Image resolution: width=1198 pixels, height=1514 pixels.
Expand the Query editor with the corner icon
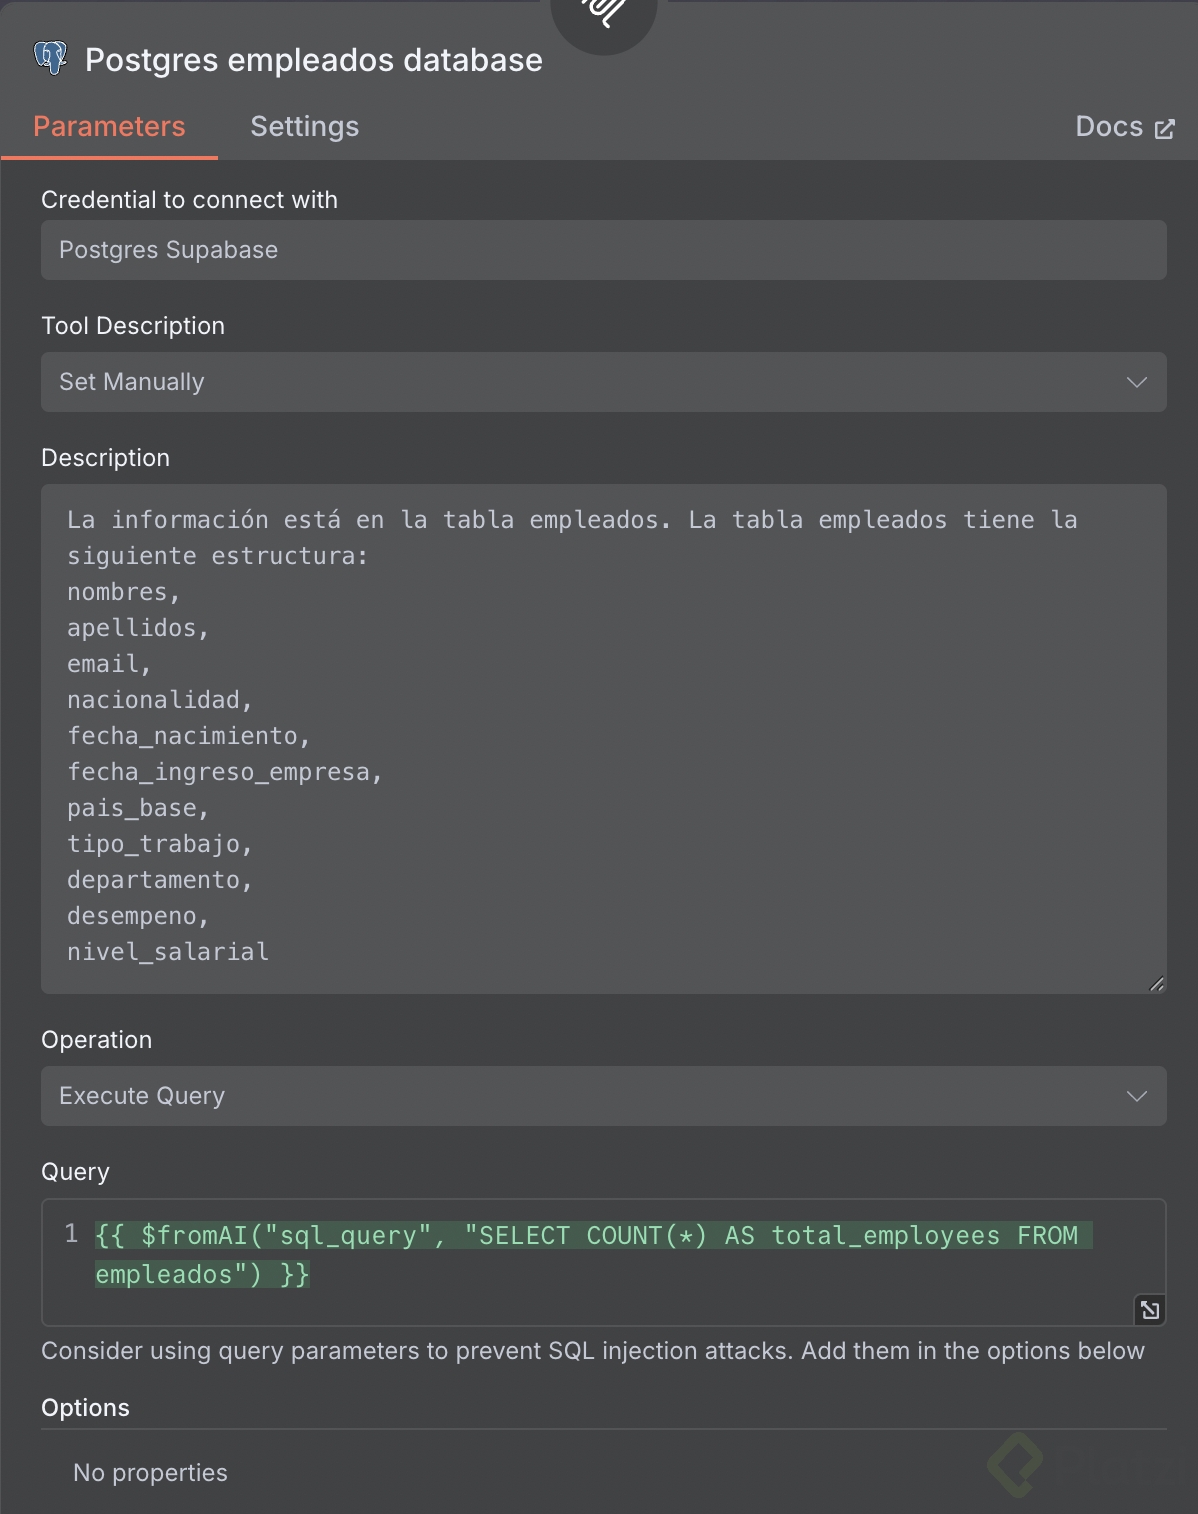click(x=1150, y=1309)
